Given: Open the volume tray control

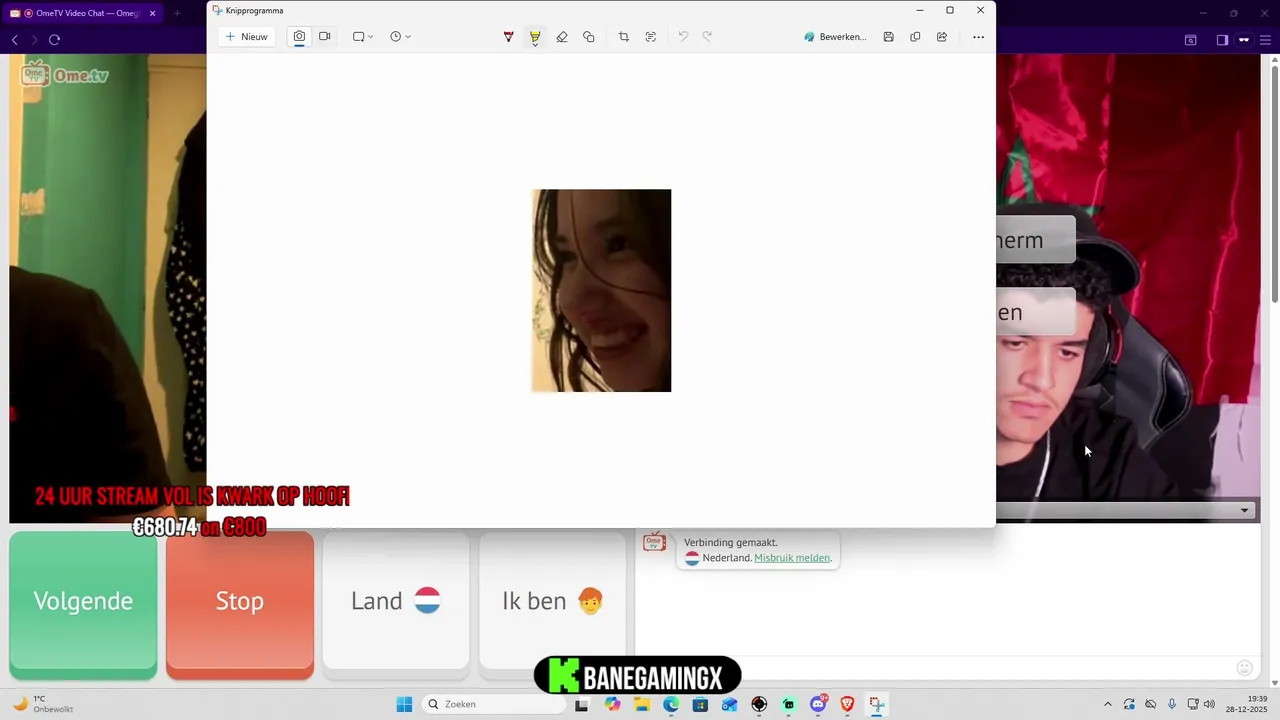Looking at the screenshot, I should tap(1209, 704).
